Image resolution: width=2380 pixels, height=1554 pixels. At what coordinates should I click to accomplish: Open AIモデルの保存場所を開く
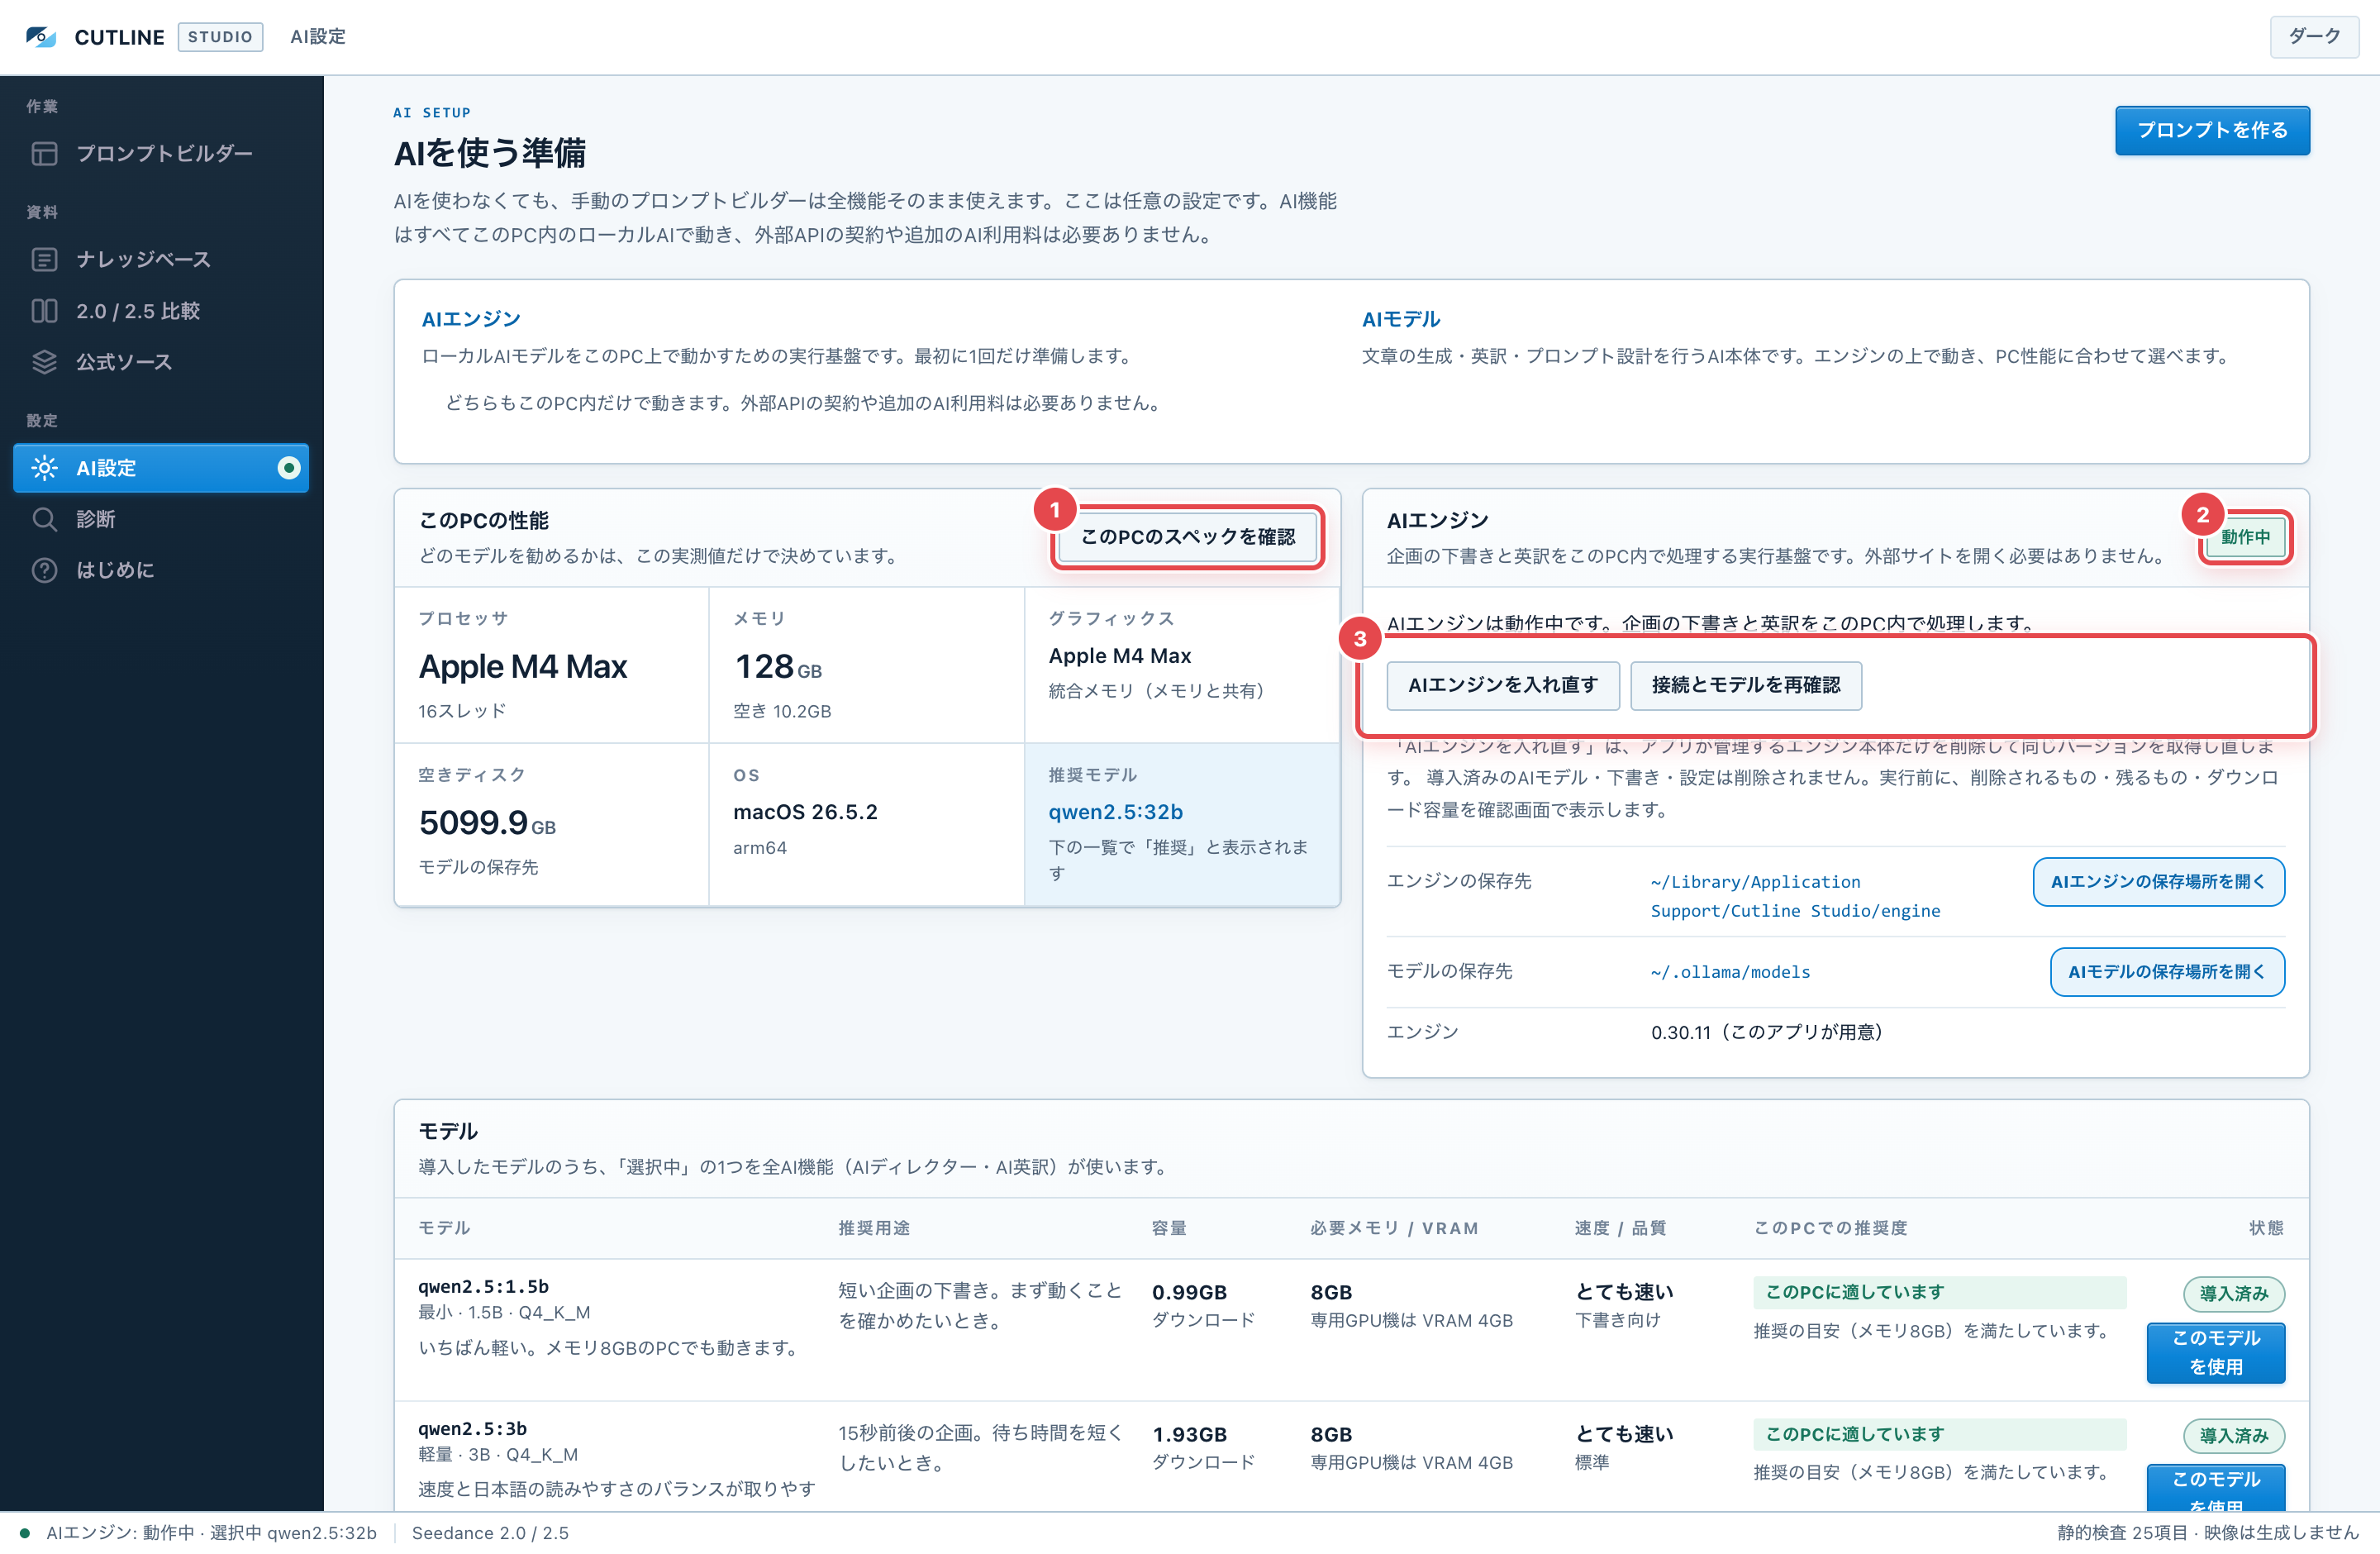(x=2167, y=972)
